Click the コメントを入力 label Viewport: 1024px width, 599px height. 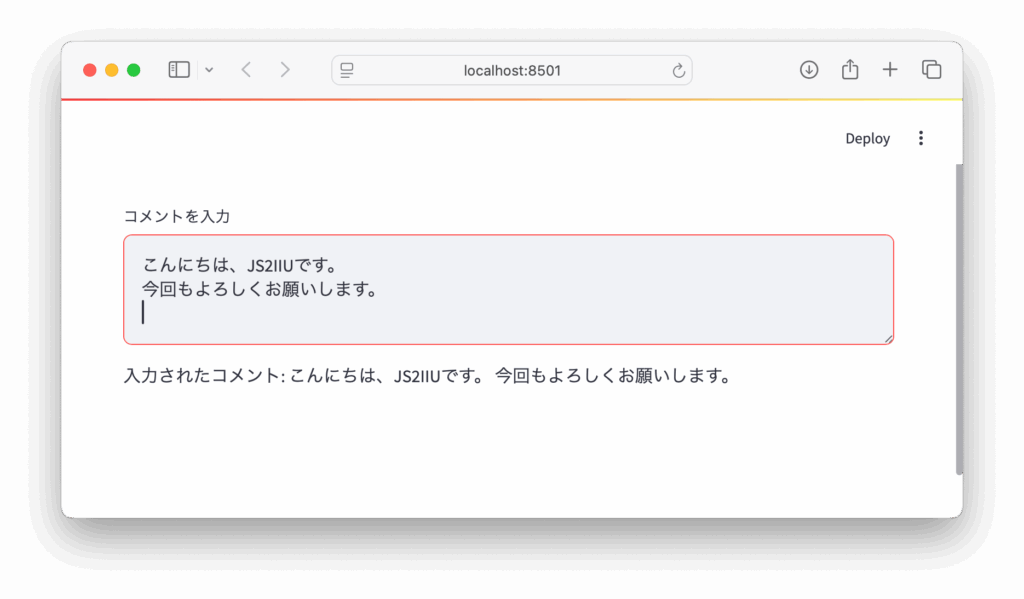[177, 216]
